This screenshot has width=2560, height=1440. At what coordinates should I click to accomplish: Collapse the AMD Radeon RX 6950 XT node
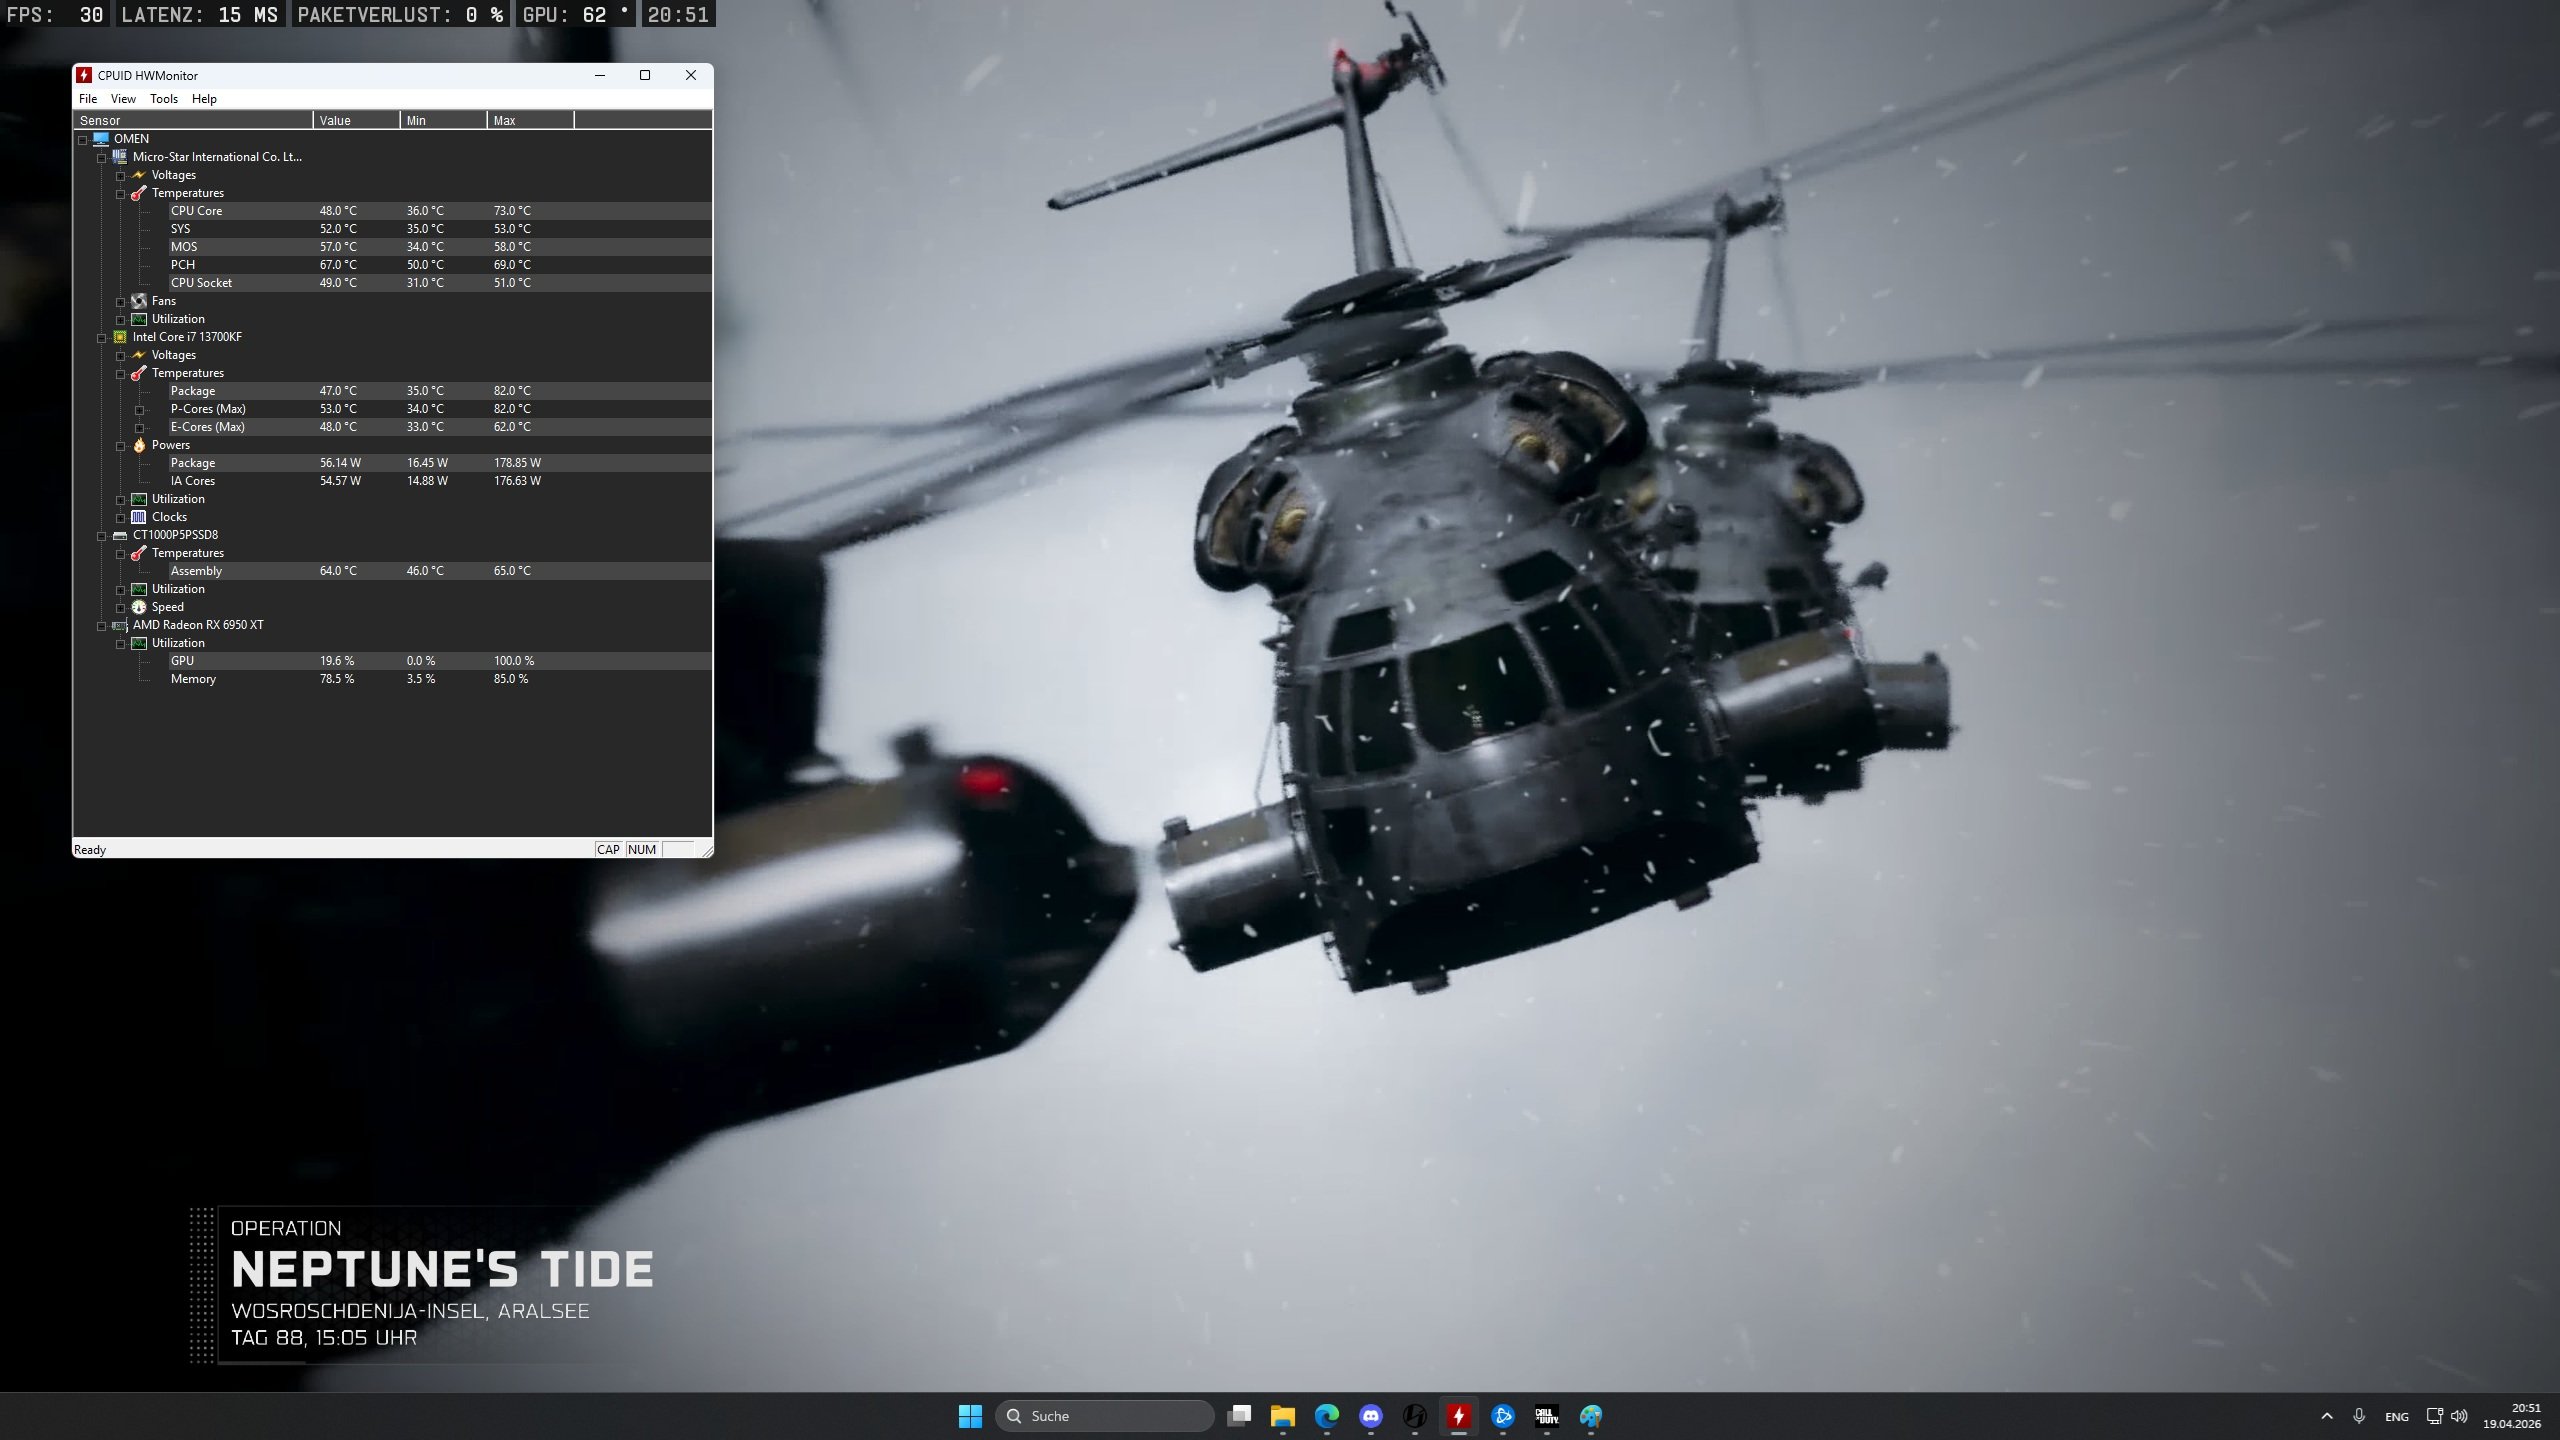pos(101,626)
